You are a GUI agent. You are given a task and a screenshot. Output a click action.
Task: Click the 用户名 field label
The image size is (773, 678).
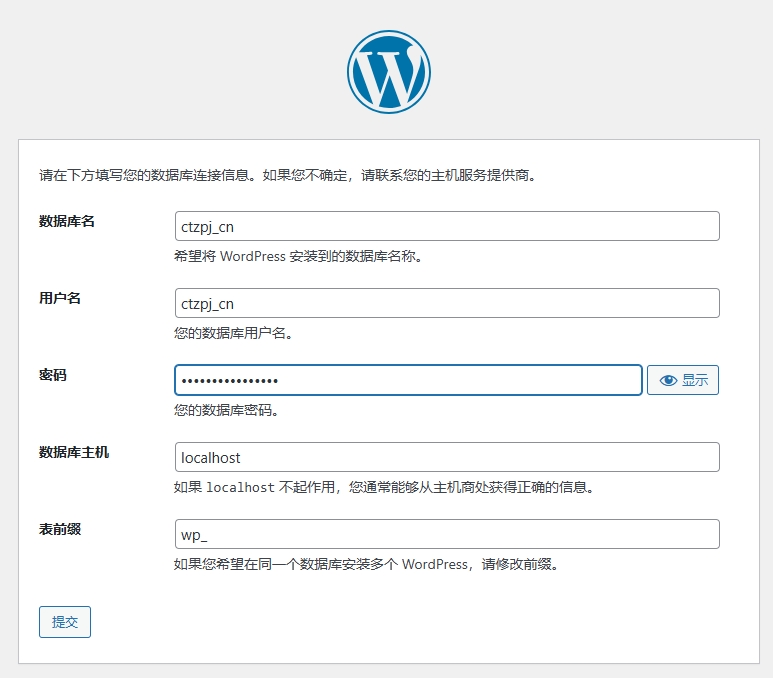[x=60, y=298]
